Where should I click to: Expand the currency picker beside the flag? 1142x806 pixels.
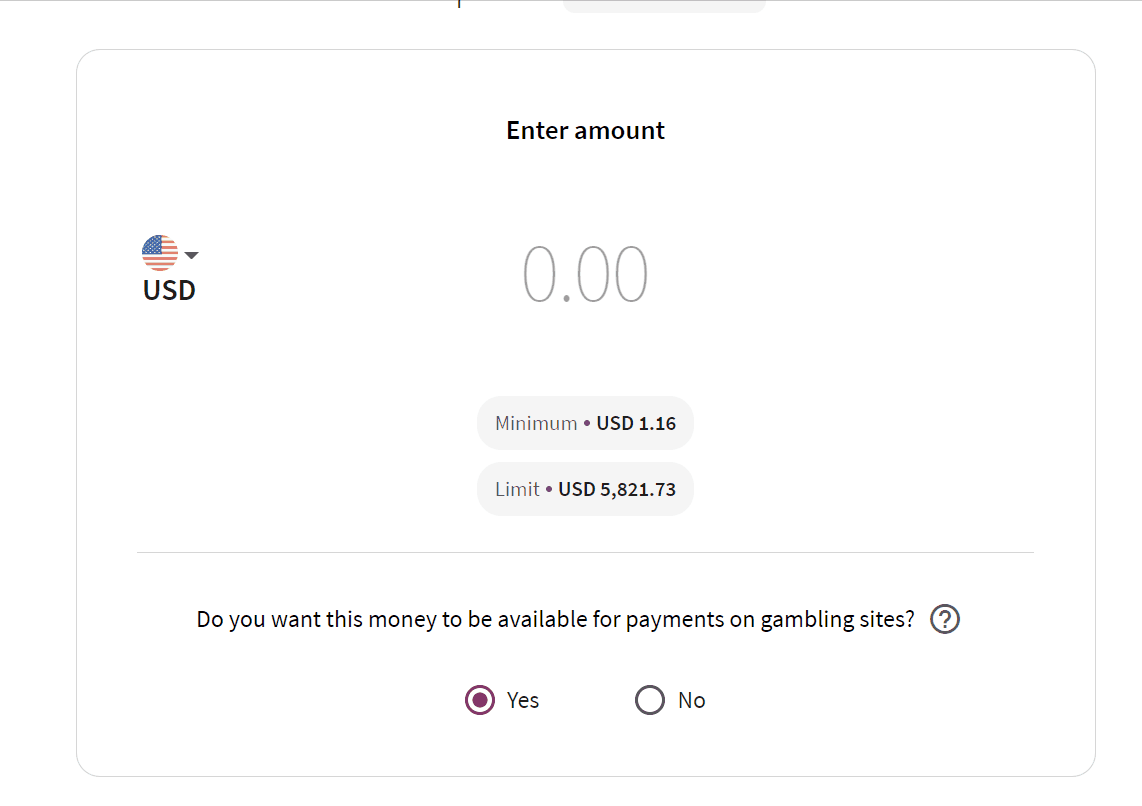pyautogui.click(x=191, y=254)
